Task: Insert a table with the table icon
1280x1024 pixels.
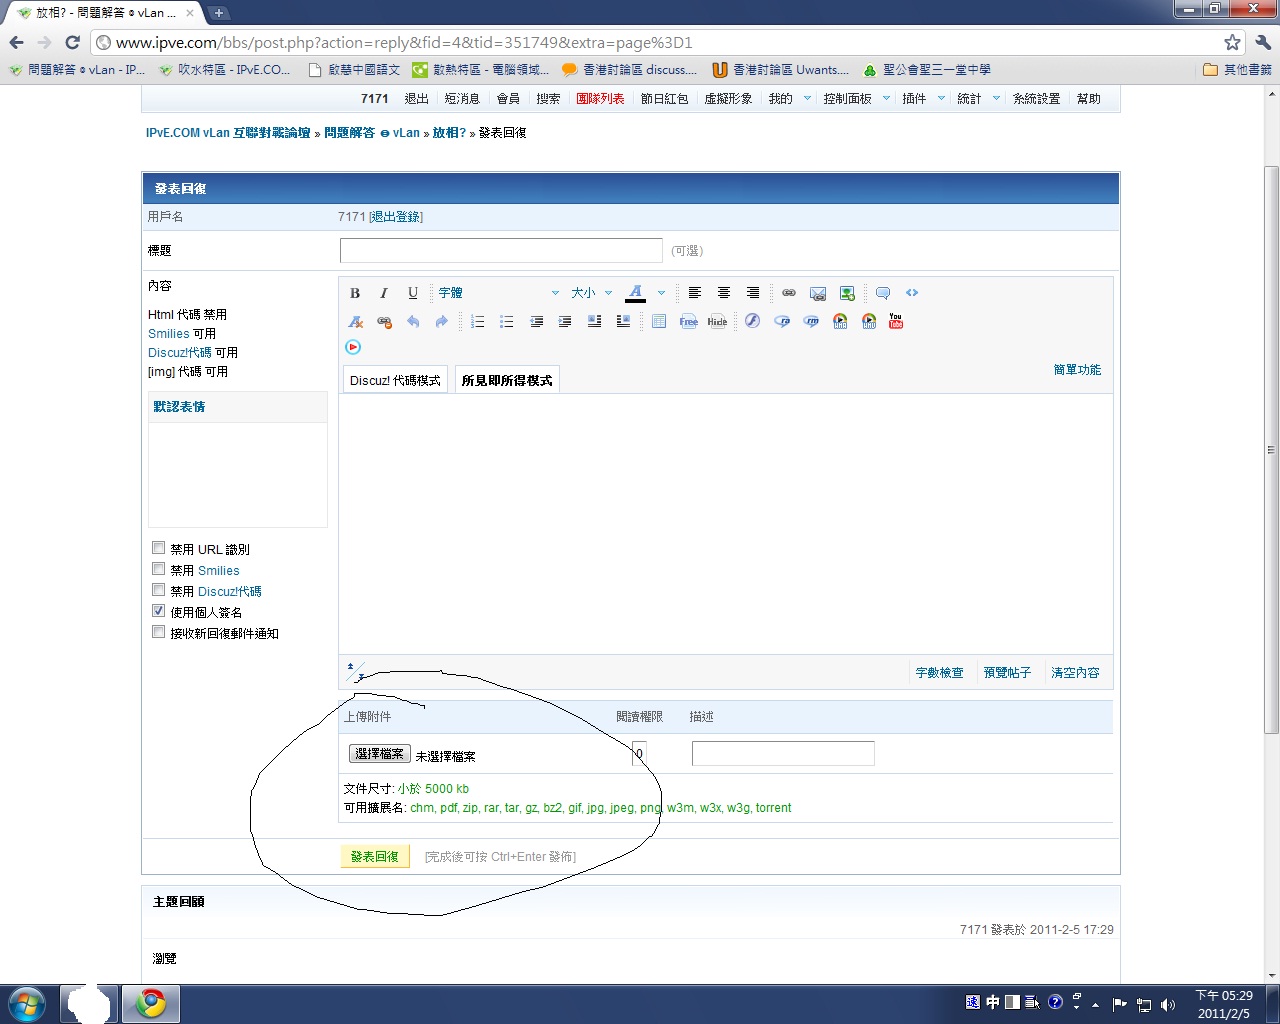Action: 659,321
